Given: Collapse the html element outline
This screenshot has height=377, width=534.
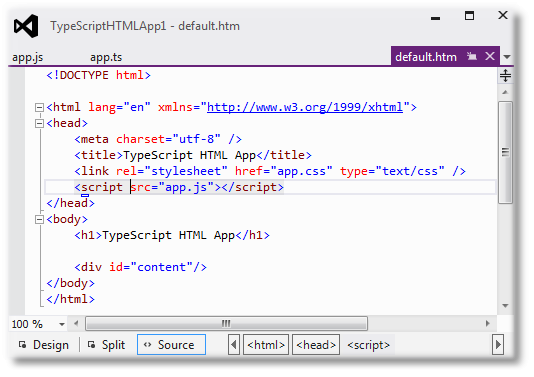Looking at the screenshot, I should coord(40,108).
